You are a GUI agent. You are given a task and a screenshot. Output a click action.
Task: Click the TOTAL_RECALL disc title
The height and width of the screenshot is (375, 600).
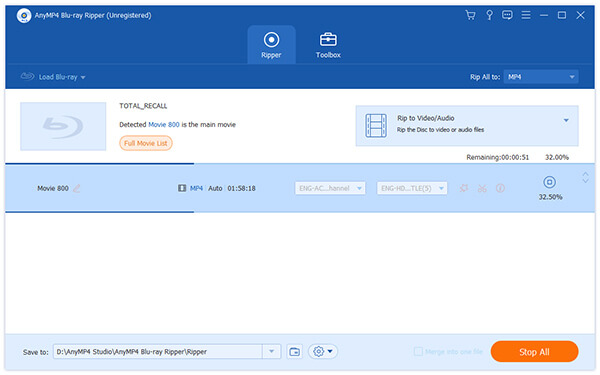tap(143, 106)
